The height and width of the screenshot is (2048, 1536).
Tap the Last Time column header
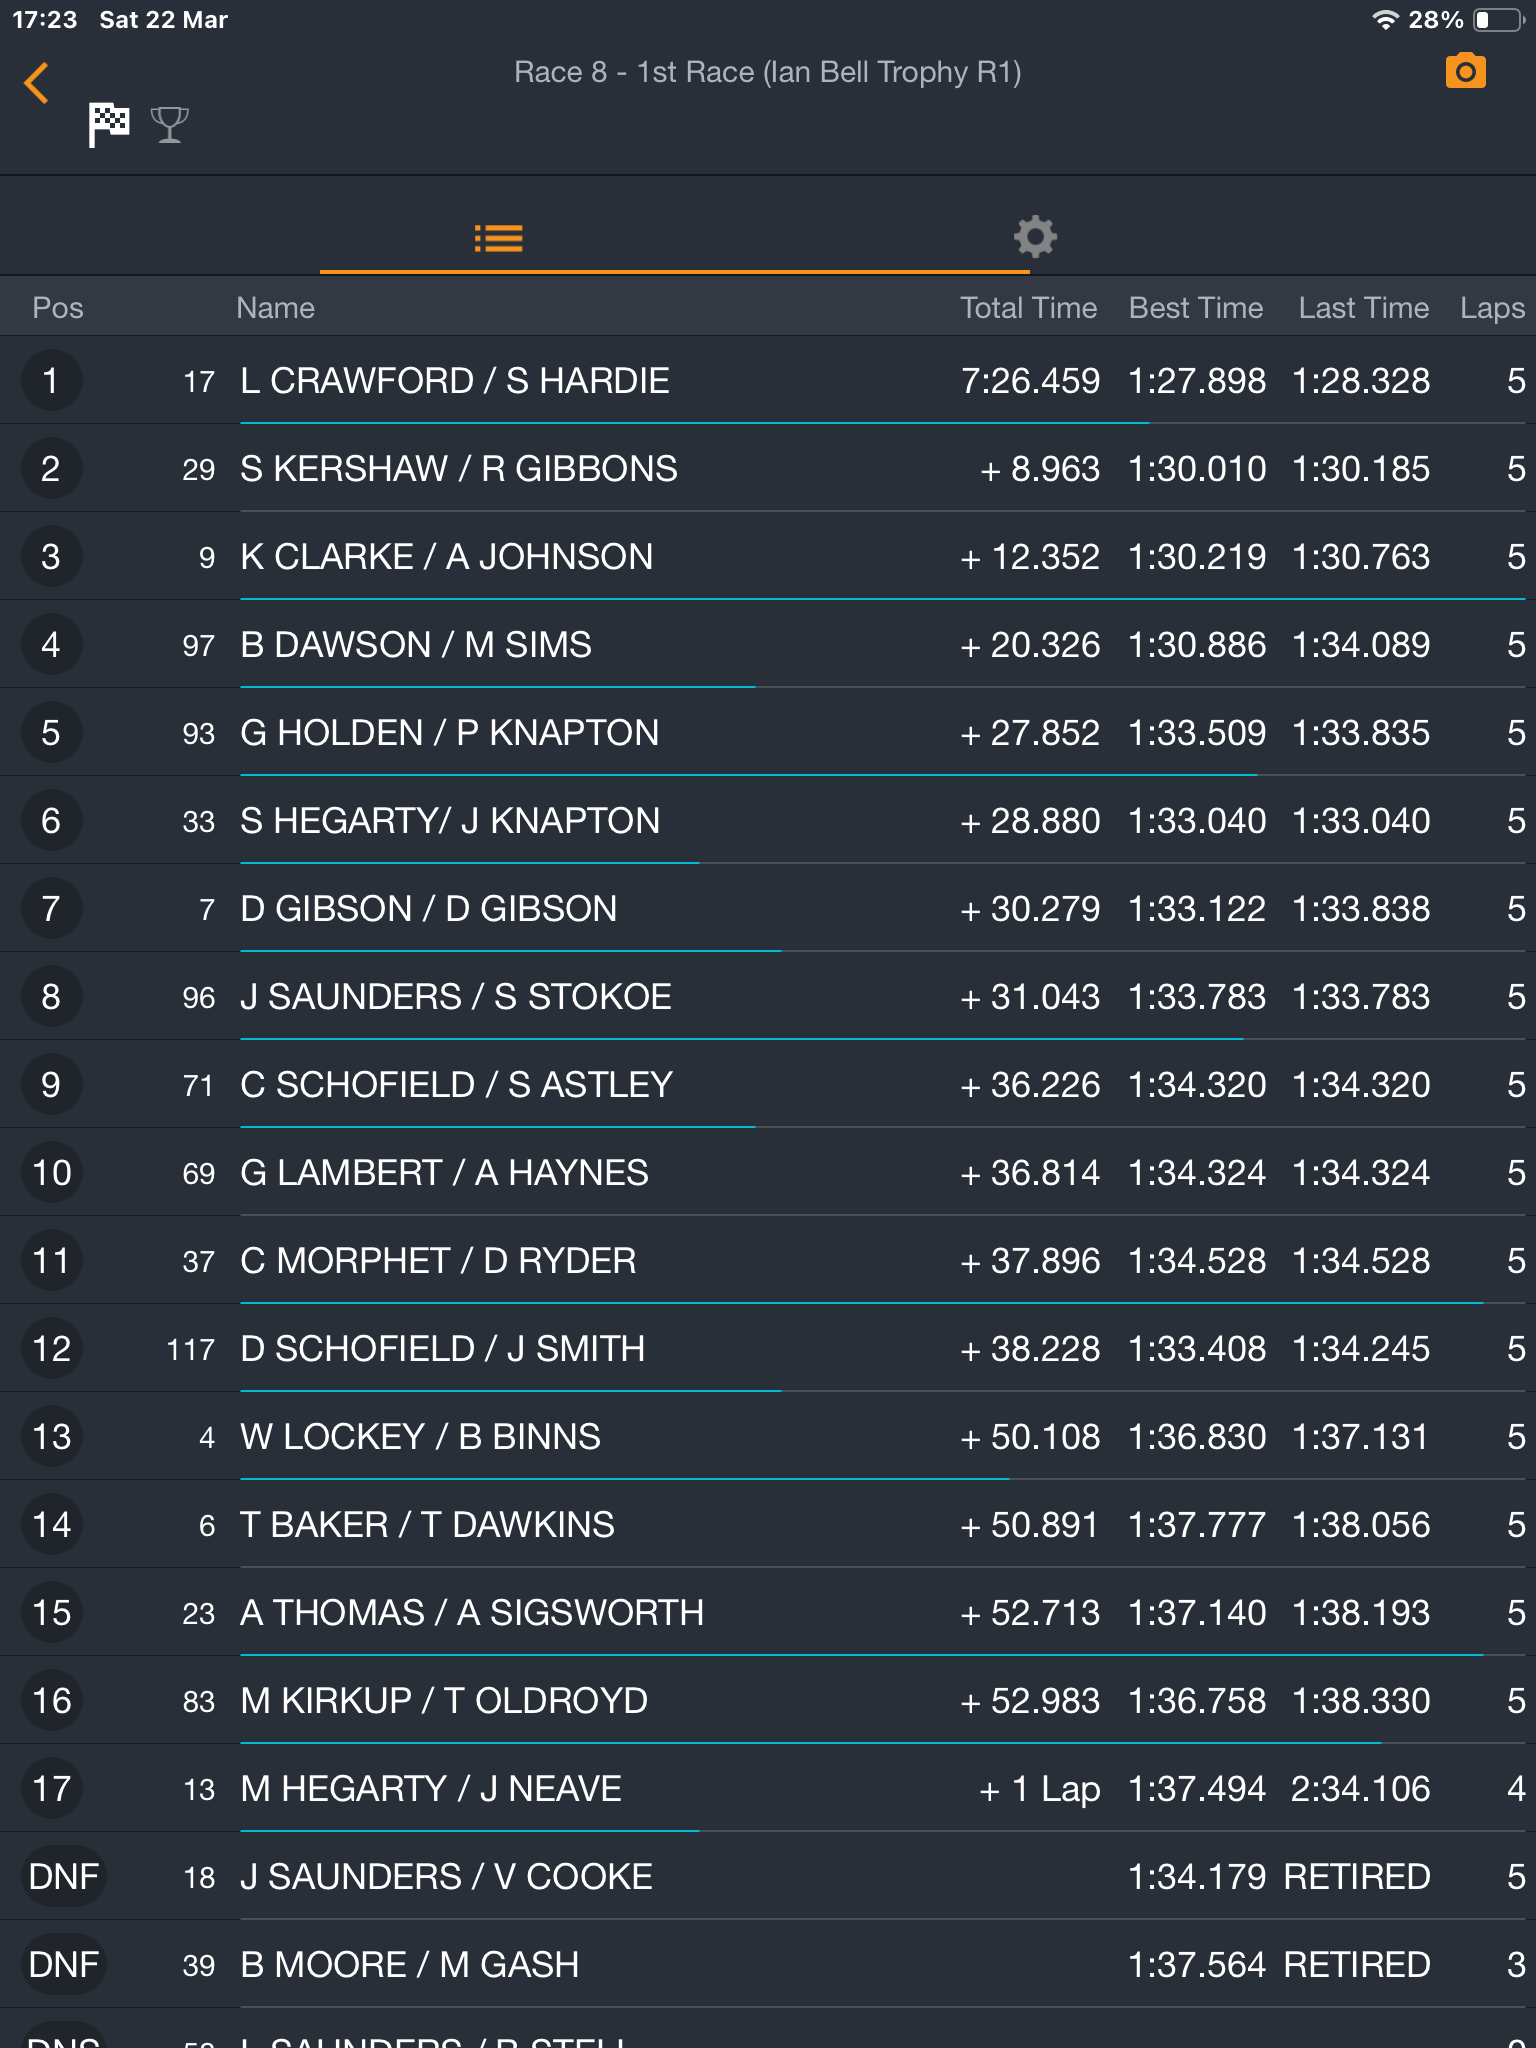click(1363, 308)
